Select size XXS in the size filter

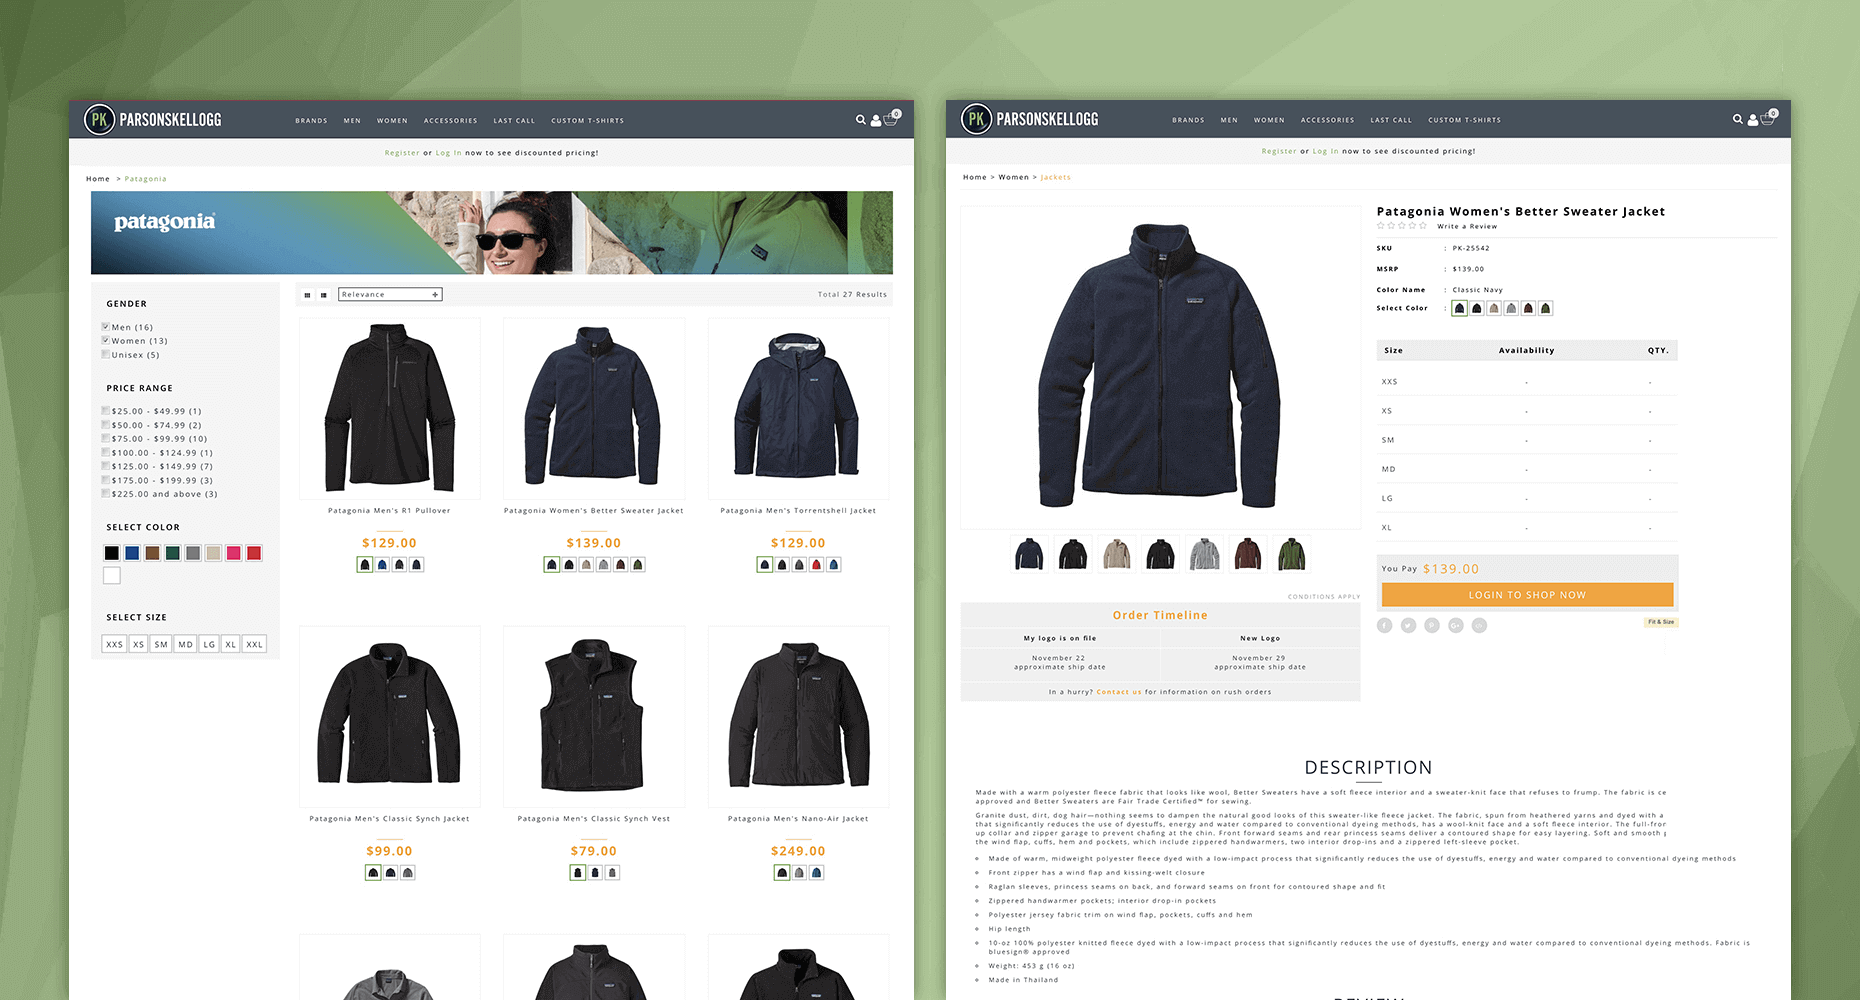click(x=114, y=644)
